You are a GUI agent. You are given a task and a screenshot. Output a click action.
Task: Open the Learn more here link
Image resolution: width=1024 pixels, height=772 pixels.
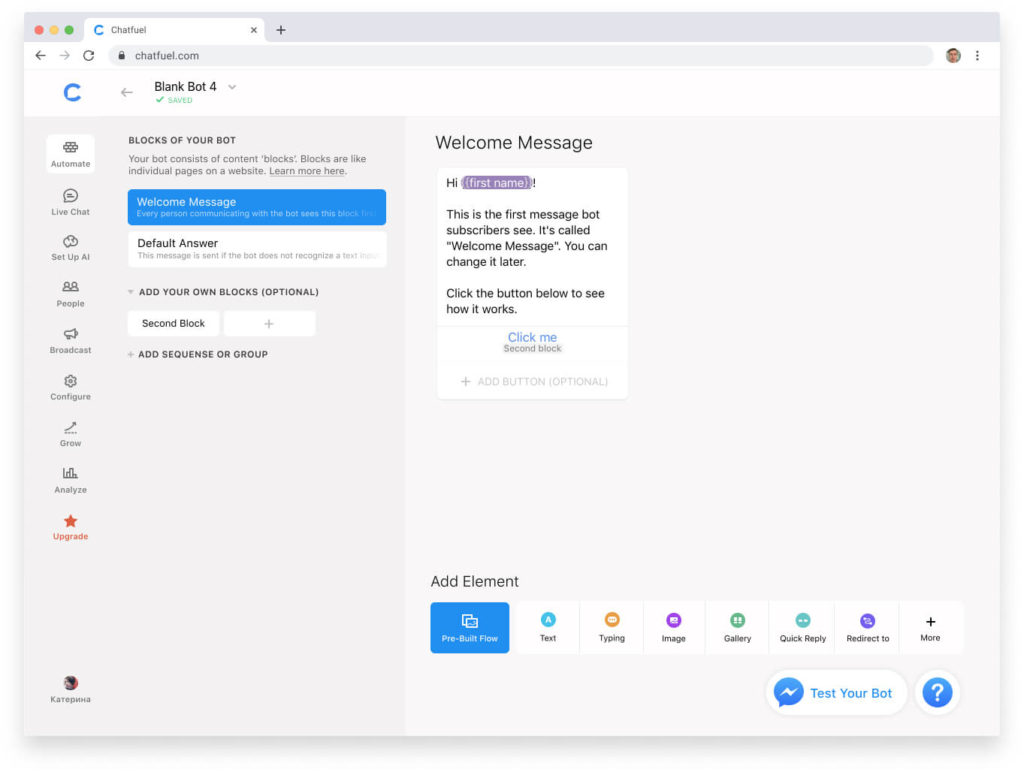tap(307, 171)
